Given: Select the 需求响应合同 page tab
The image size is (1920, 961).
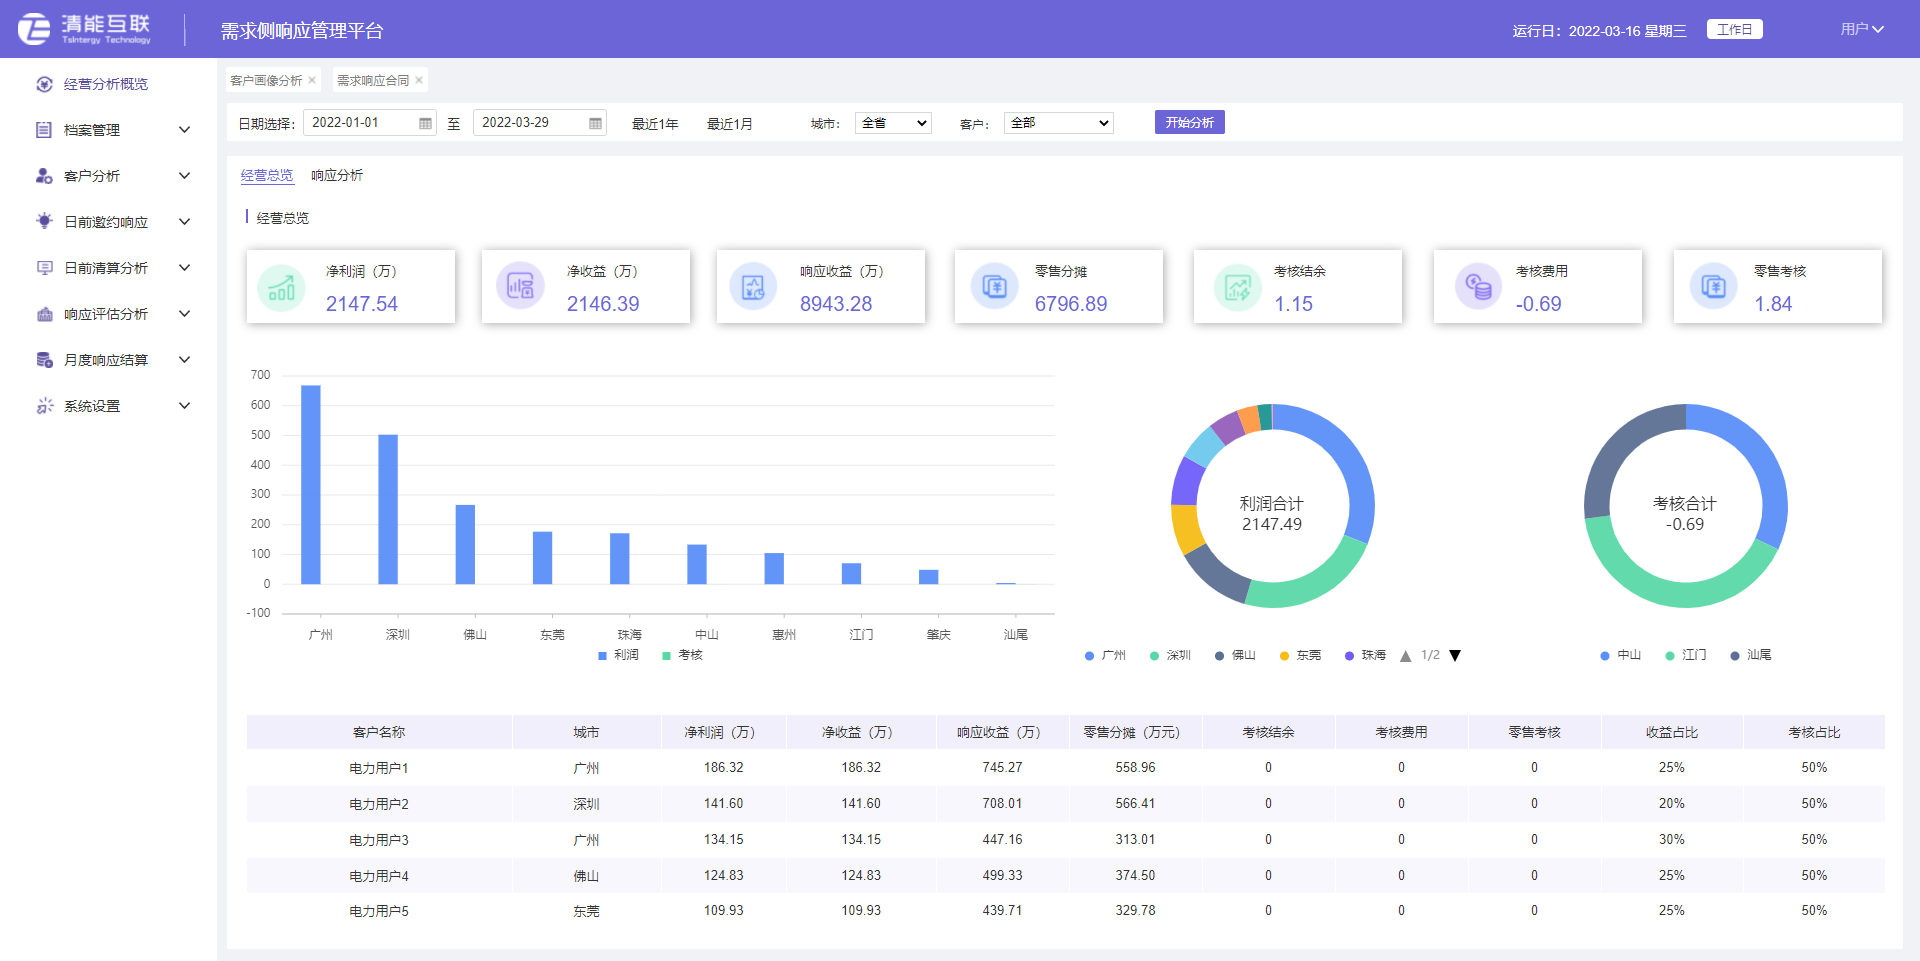Looking at the screenshot, I should tap(372, 80).
